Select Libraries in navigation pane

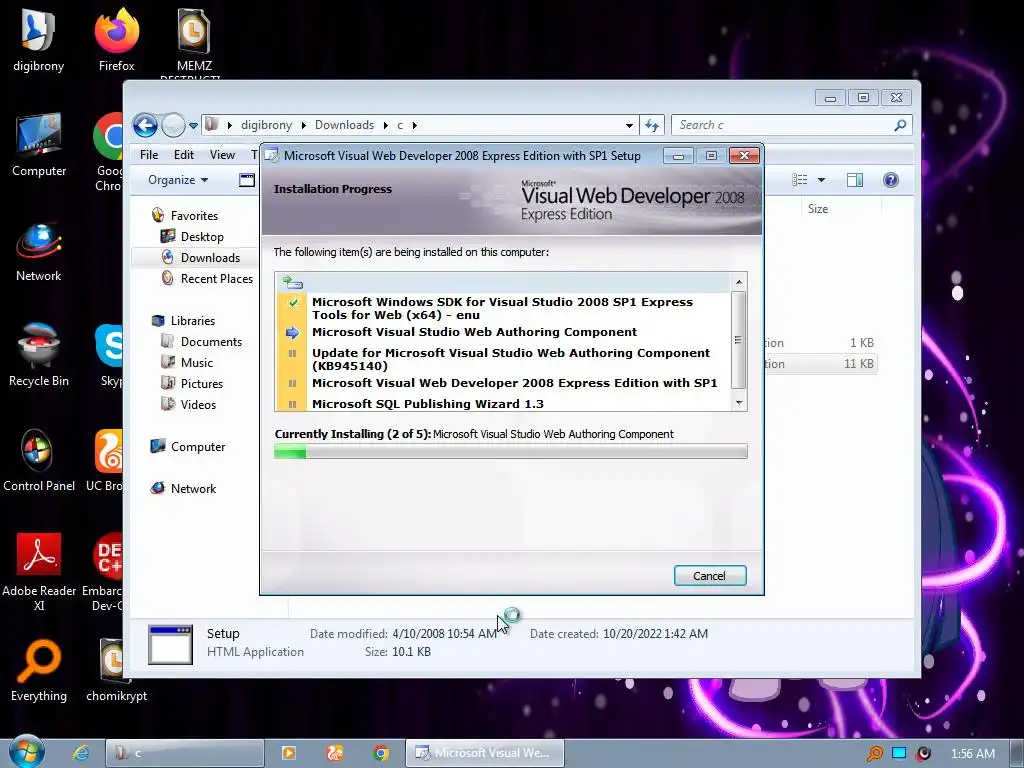point(193,321)
